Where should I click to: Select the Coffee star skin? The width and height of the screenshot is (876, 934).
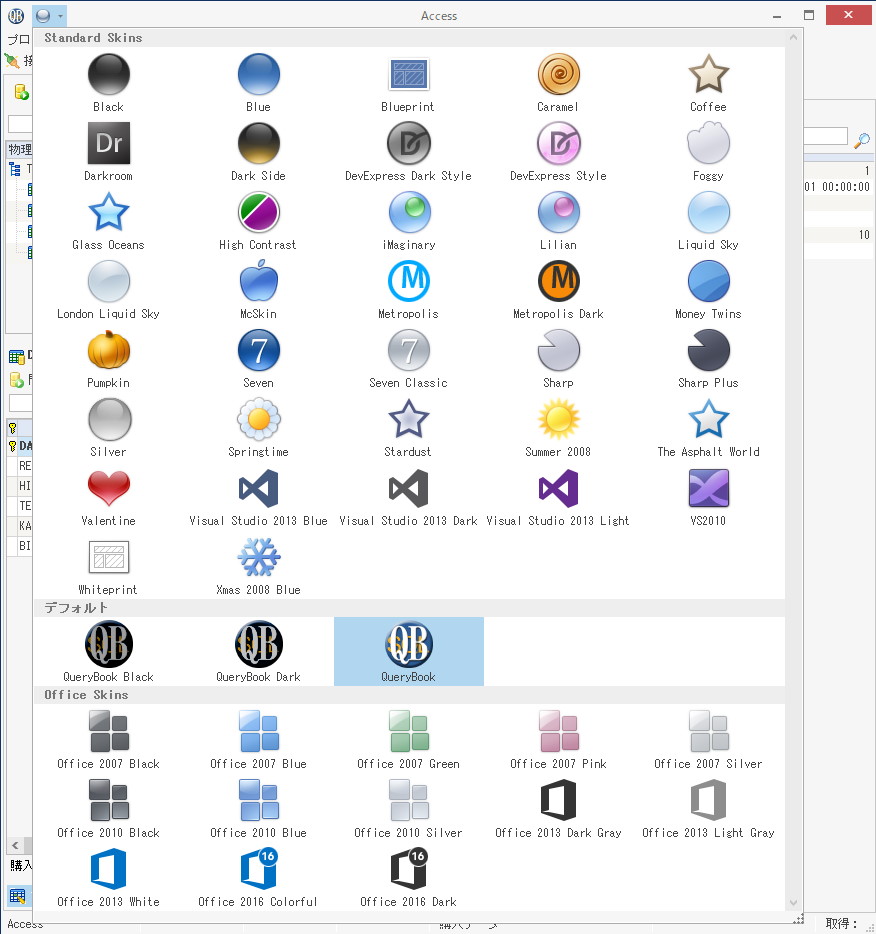[709, 83]
